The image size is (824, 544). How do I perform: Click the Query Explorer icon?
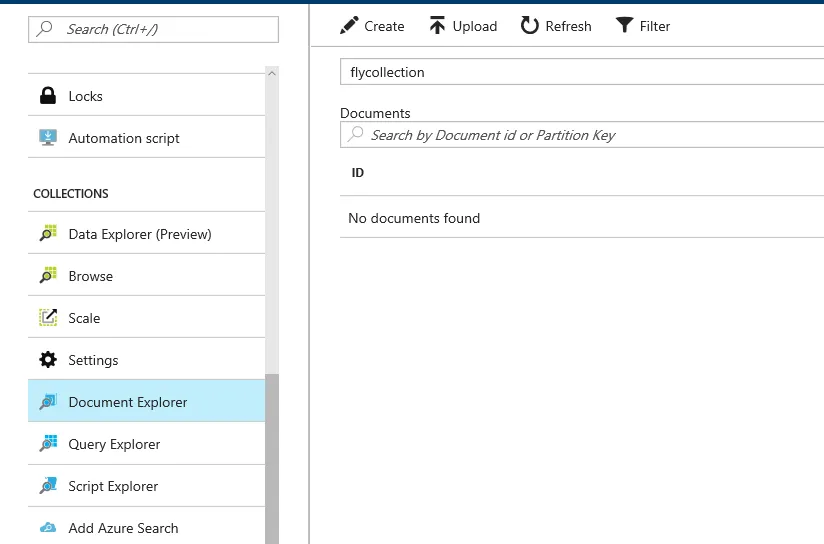coord(47,444)
